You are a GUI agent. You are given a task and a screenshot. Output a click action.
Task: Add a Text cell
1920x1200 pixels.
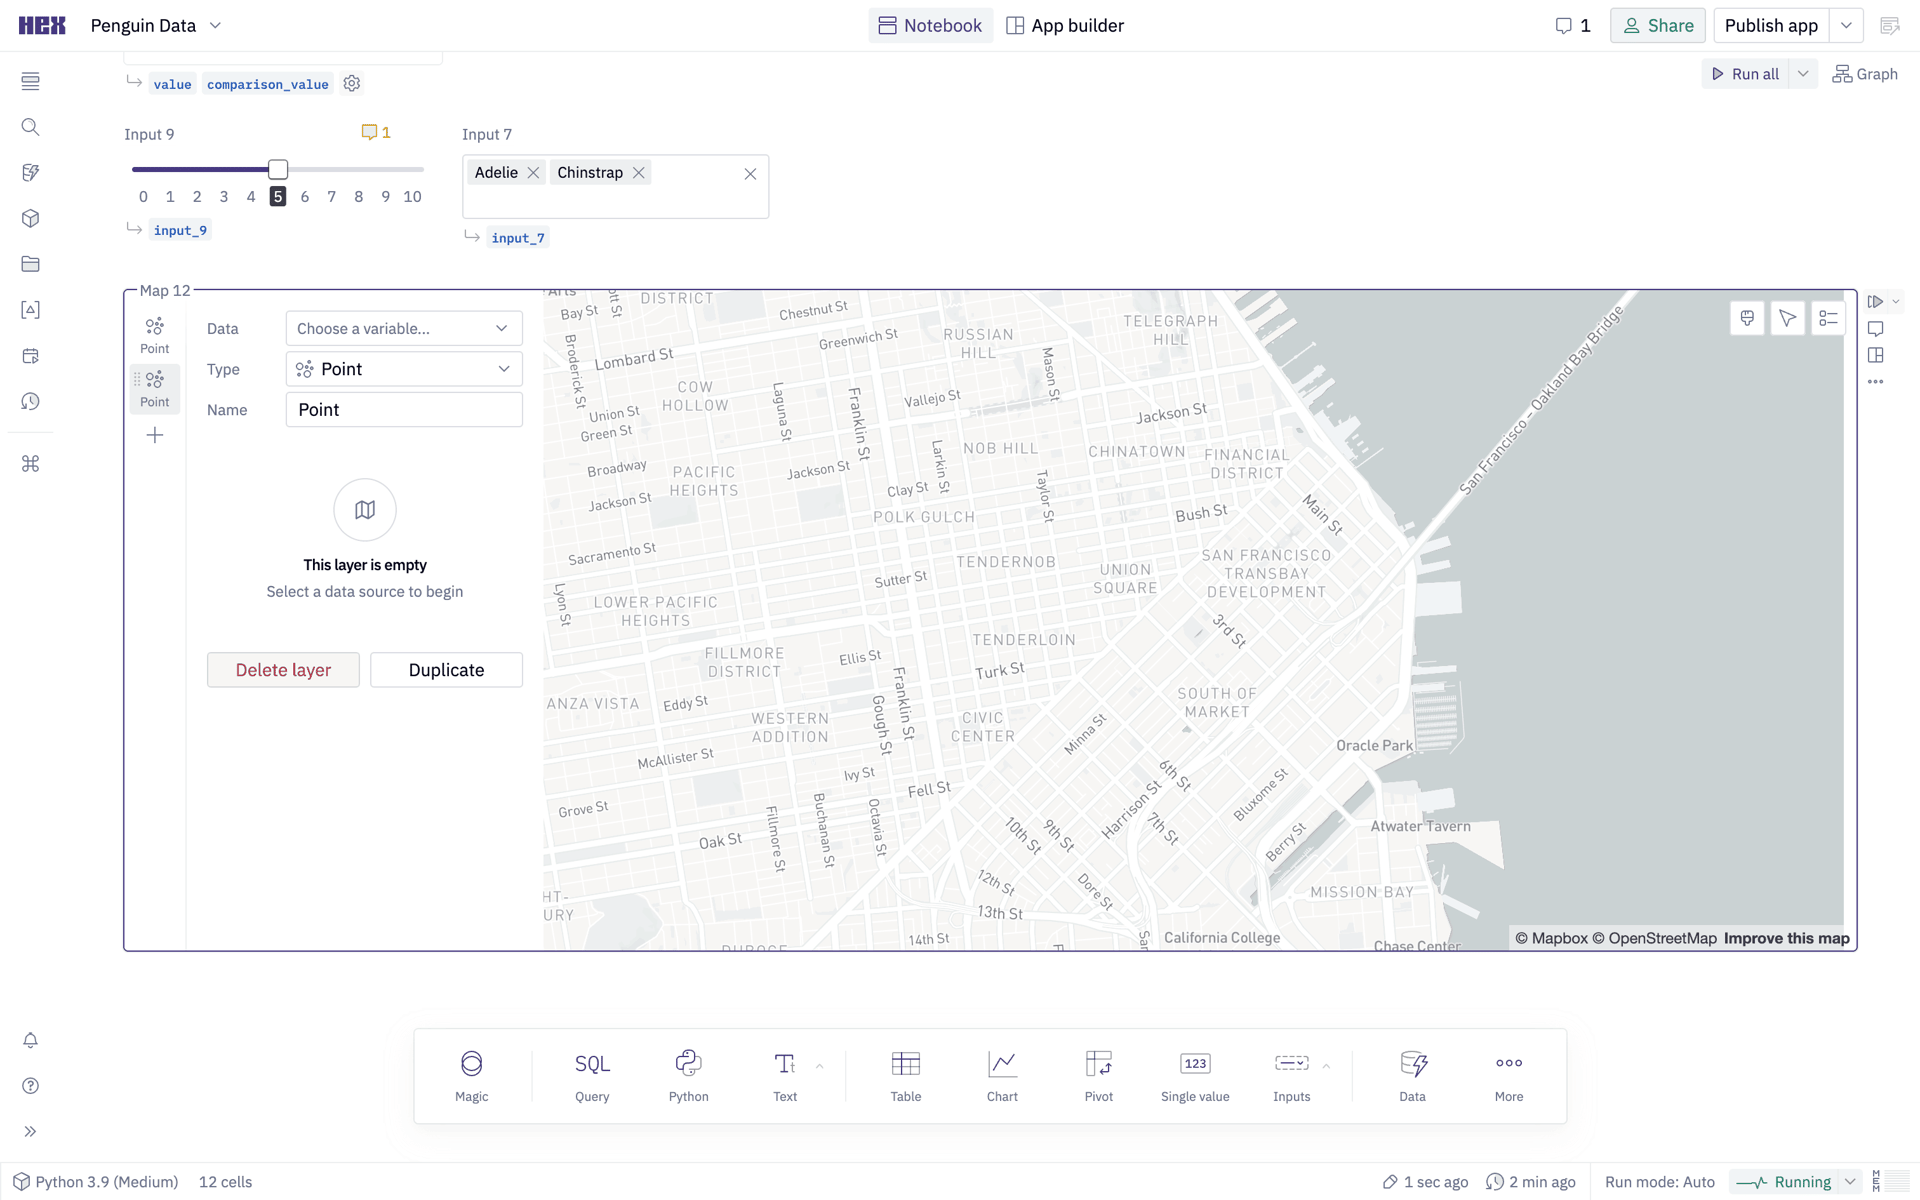(x=785, y=1076)
